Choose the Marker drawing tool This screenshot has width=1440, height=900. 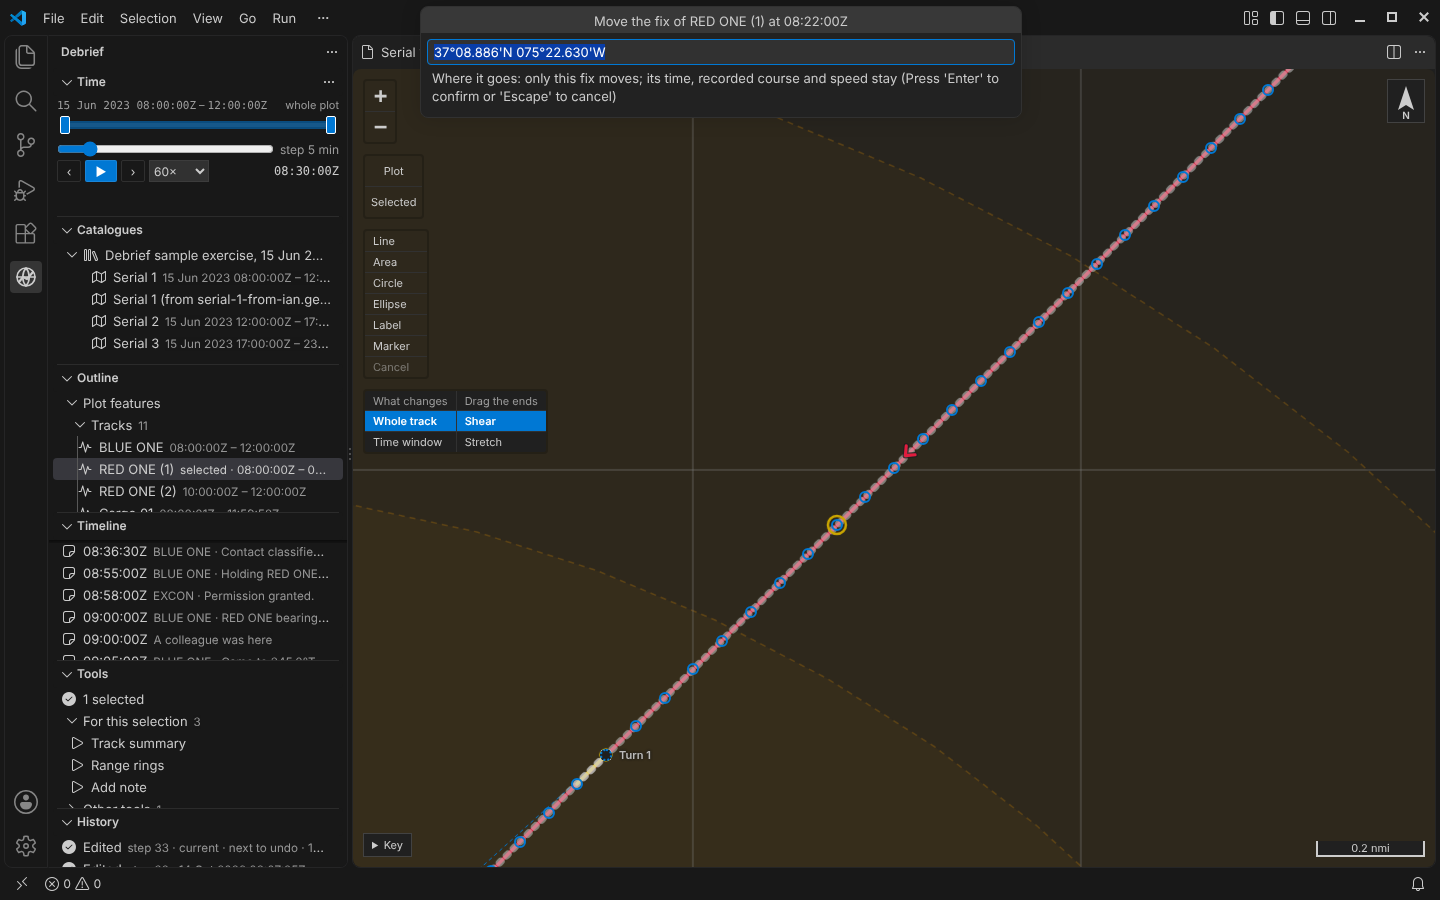(396, 346)
